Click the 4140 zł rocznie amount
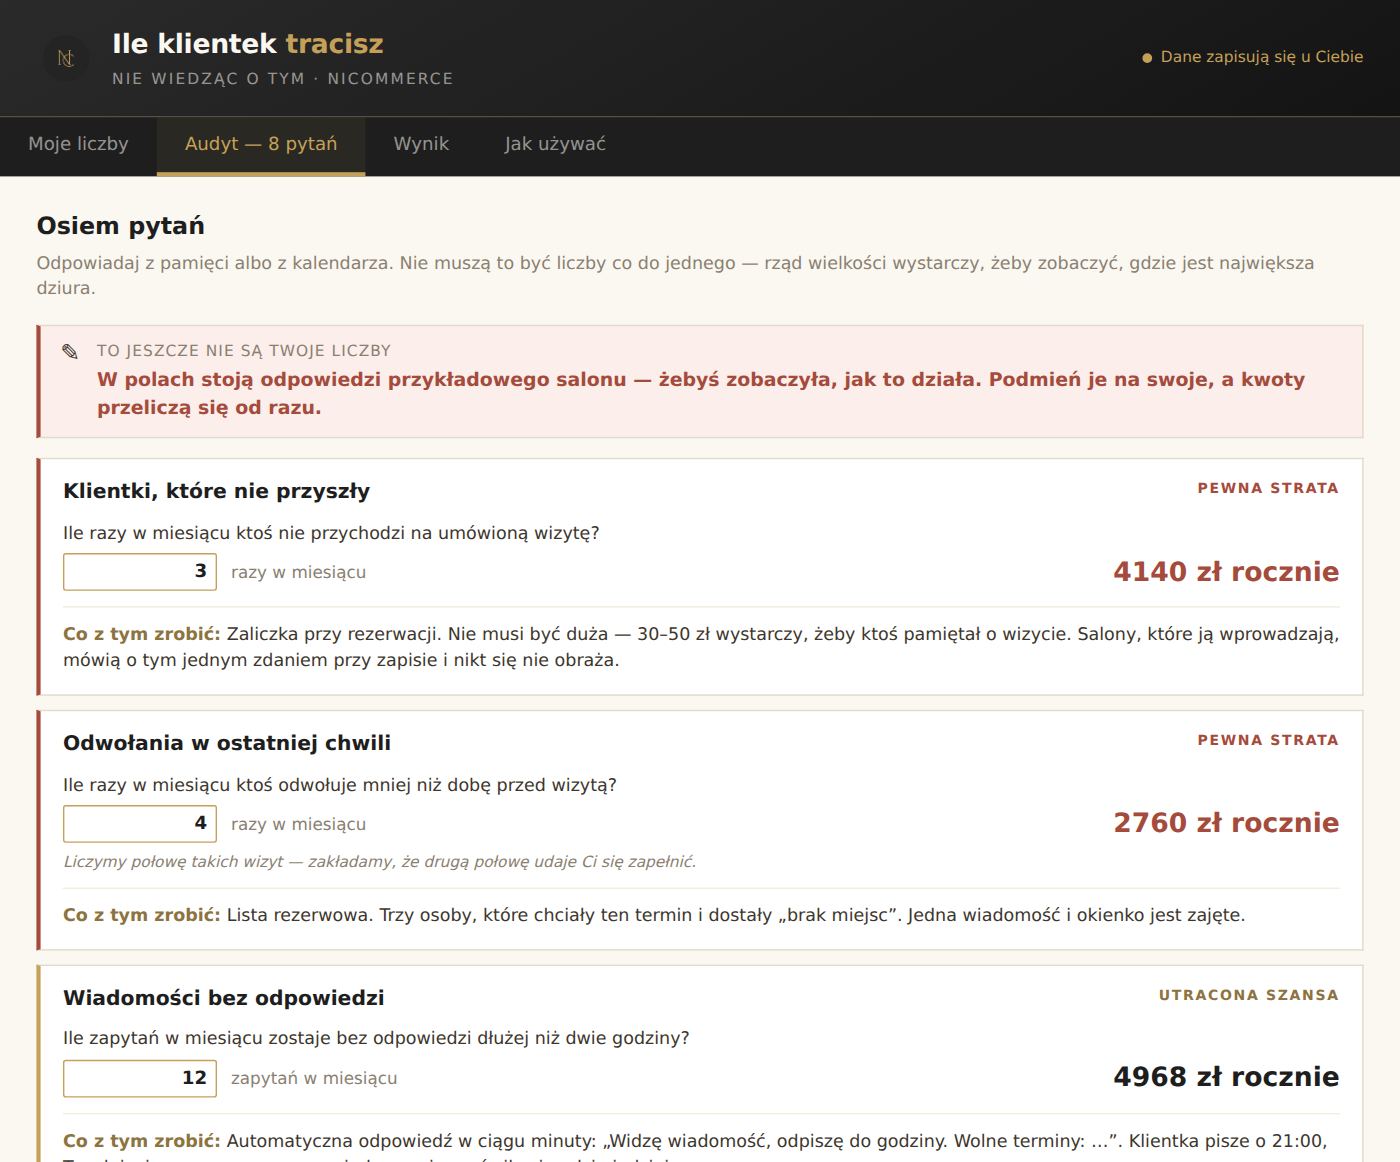 coord(1226,572)
